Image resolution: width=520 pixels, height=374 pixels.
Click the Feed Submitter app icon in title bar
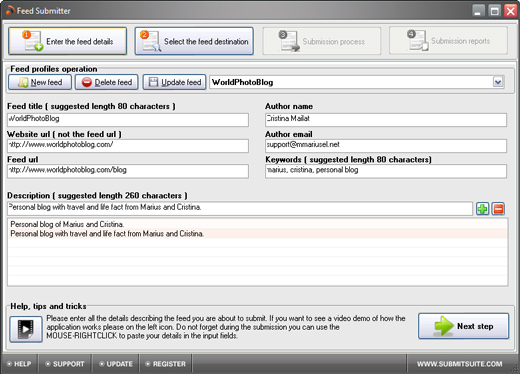tap(10, 11)
